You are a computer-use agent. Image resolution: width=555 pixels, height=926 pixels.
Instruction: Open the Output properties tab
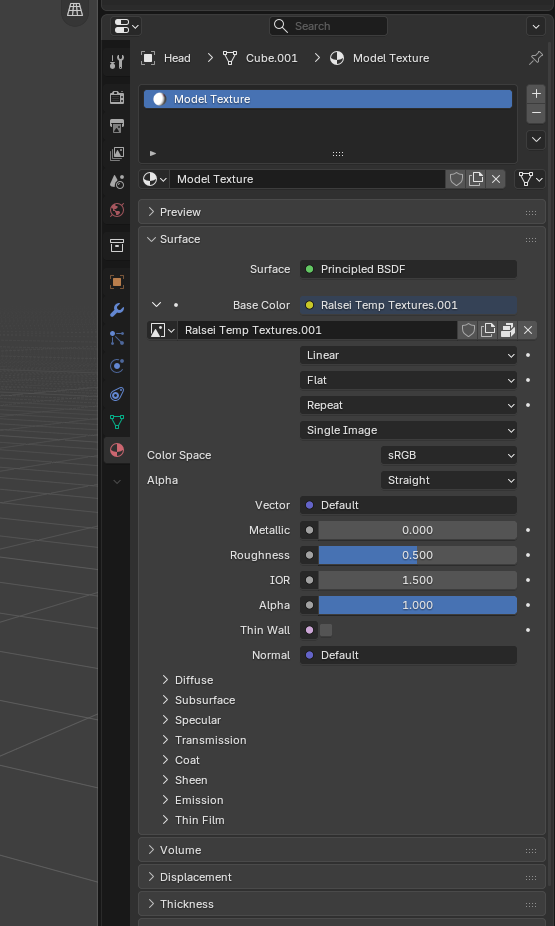coord(117,125)
